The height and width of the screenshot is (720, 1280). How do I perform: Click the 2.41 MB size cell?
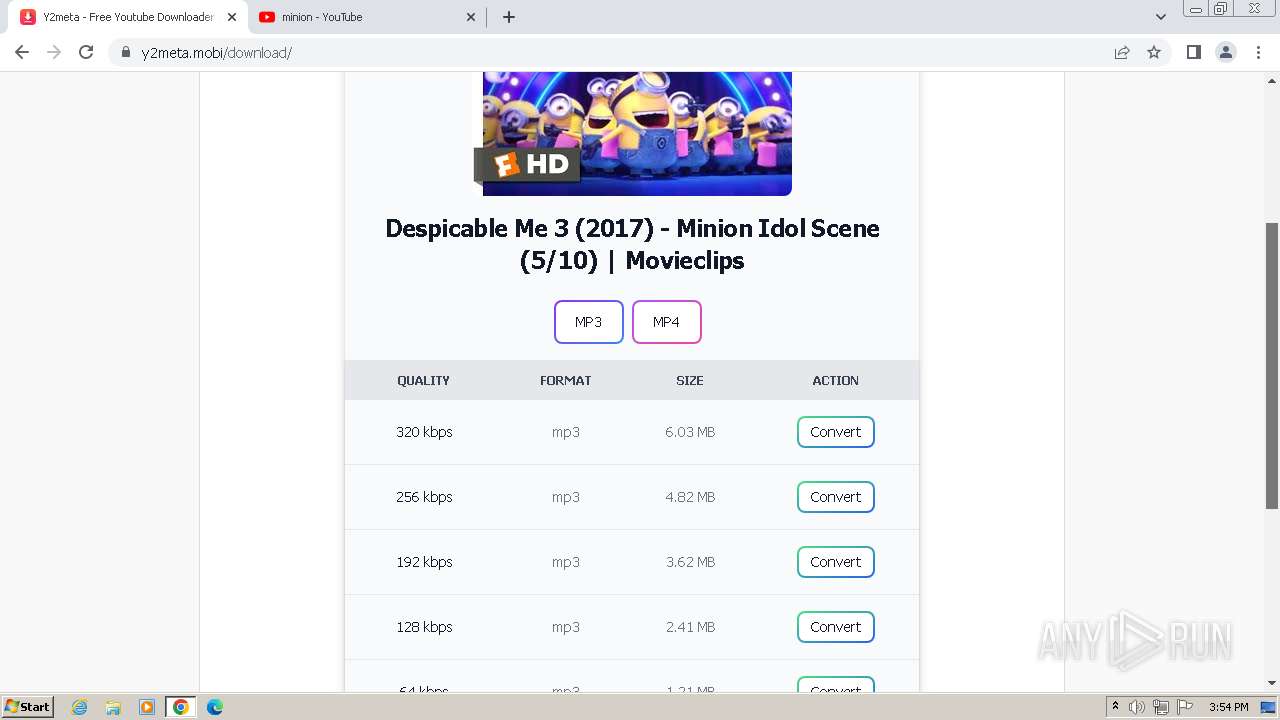click(690, 627)
